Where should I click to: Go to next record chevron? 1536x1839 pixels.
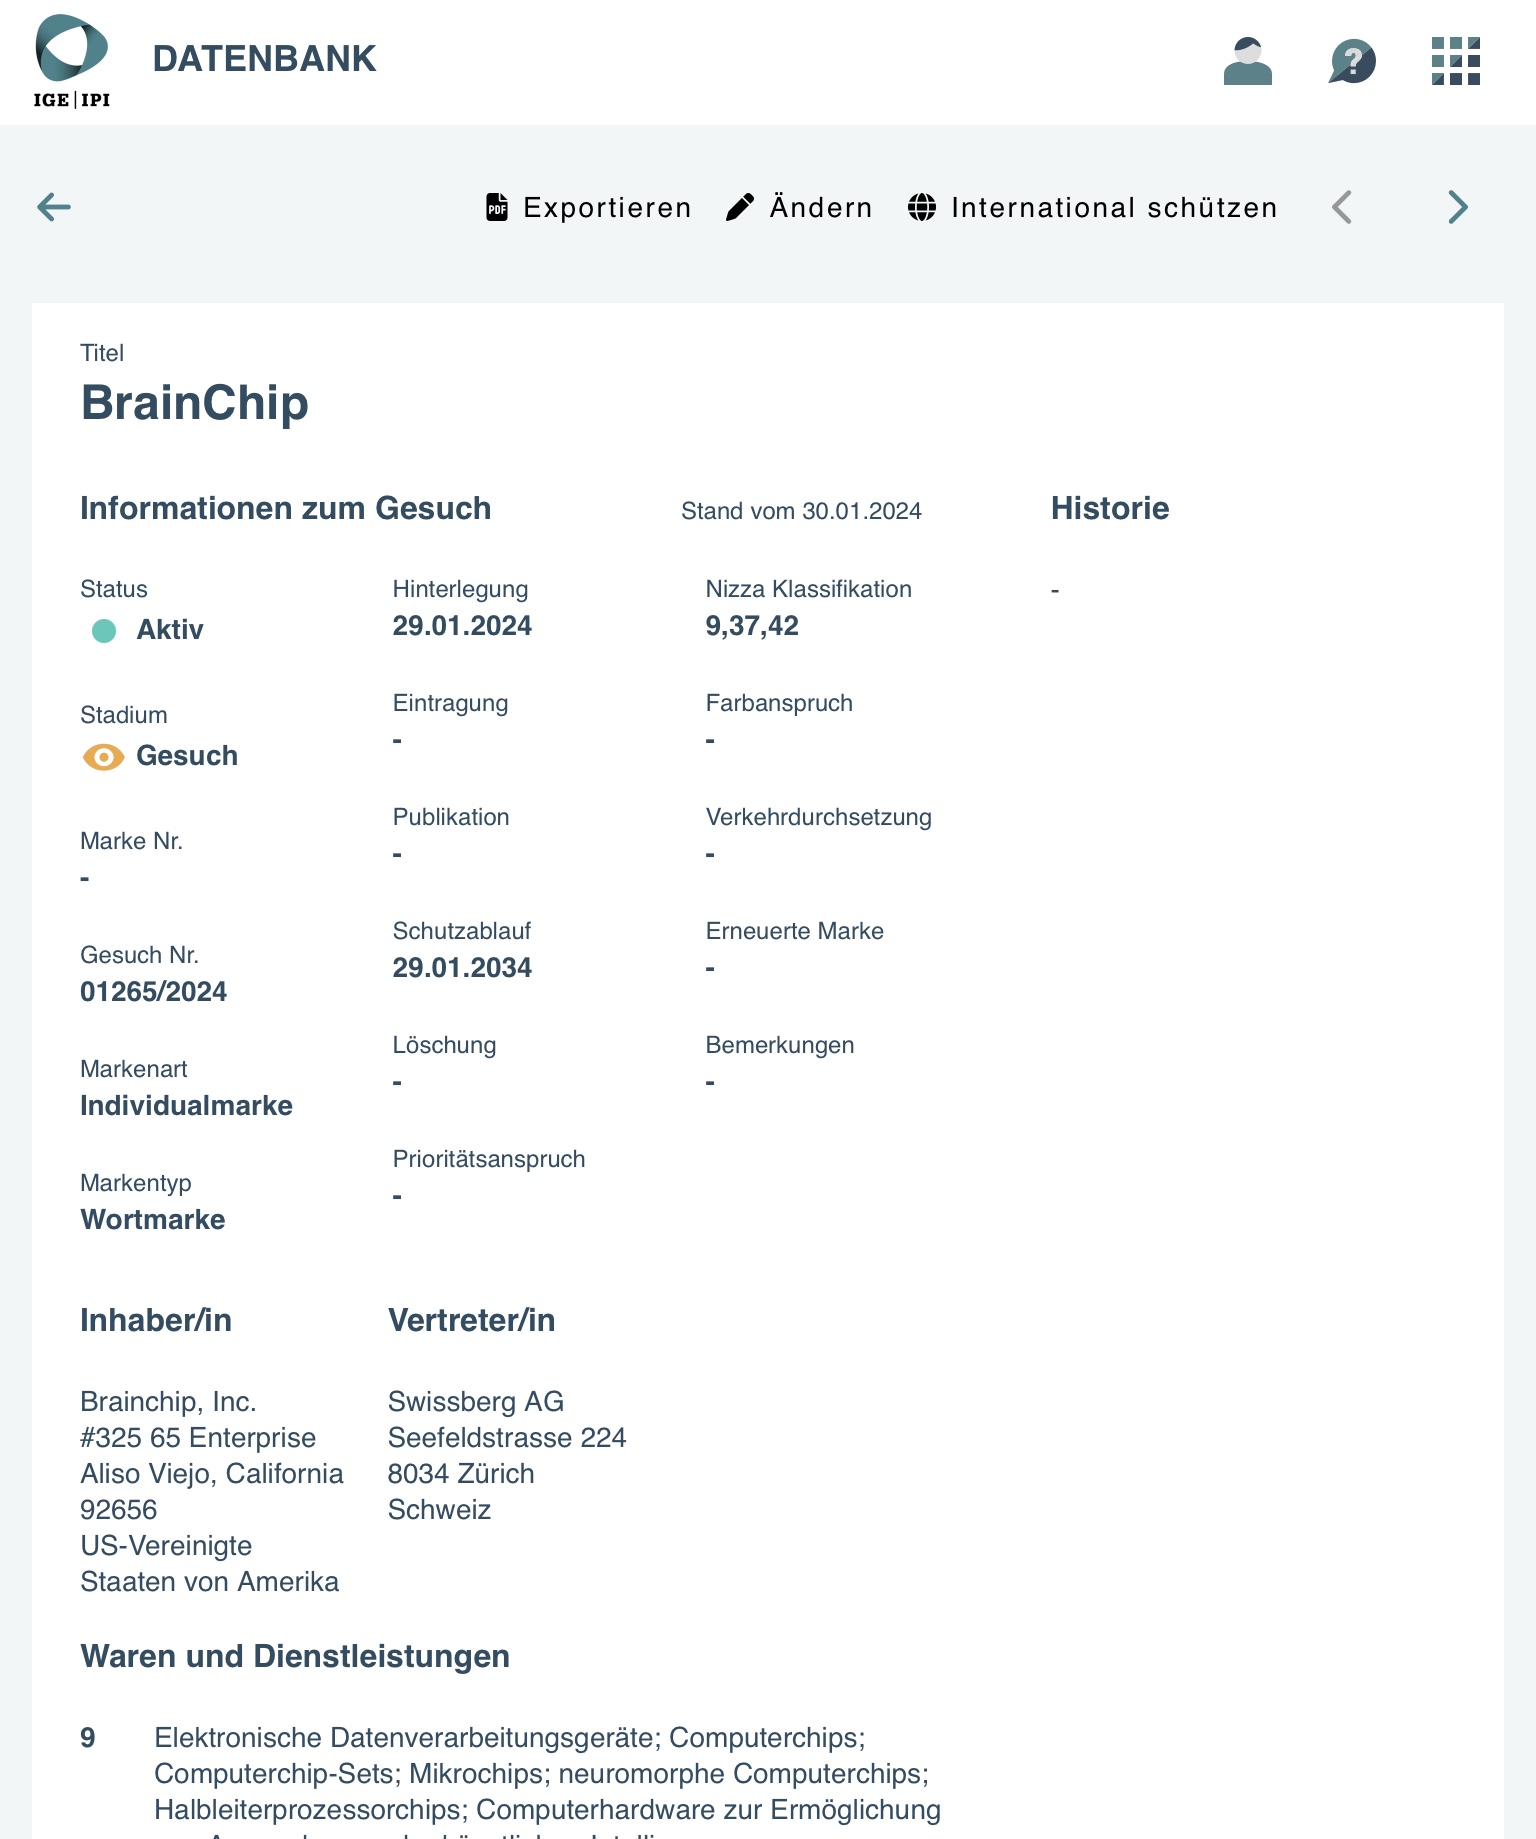click(1458, 207)
